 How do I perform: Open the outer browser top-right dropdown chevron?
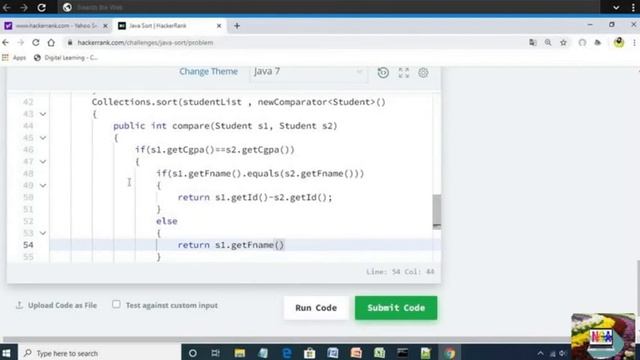pyautogui.click(x=616, y=7)
